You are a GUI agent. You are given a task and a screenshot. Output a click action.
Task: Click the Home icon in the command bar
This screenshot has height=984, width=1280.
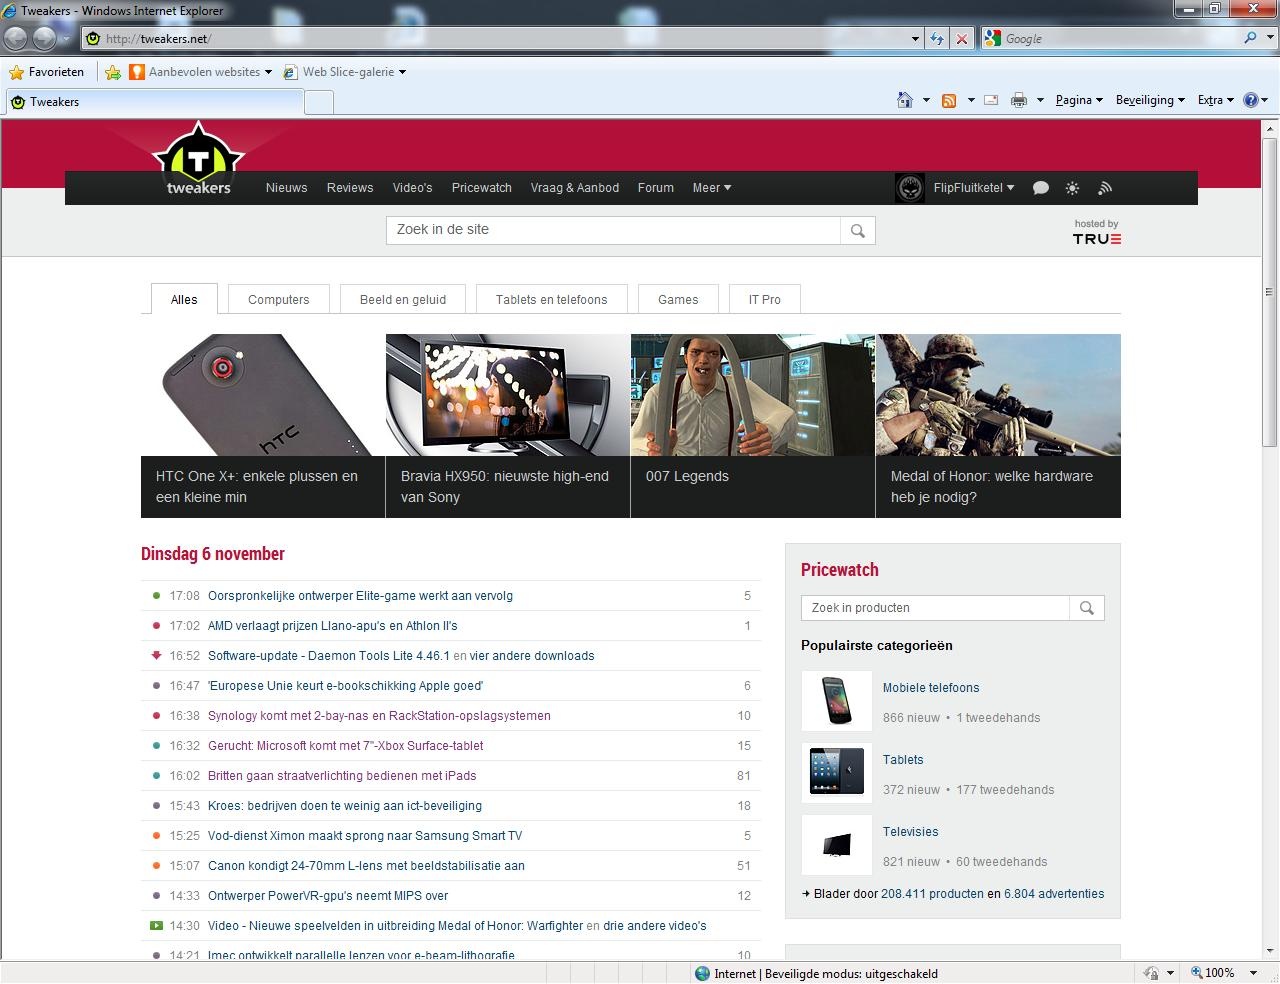905,100
